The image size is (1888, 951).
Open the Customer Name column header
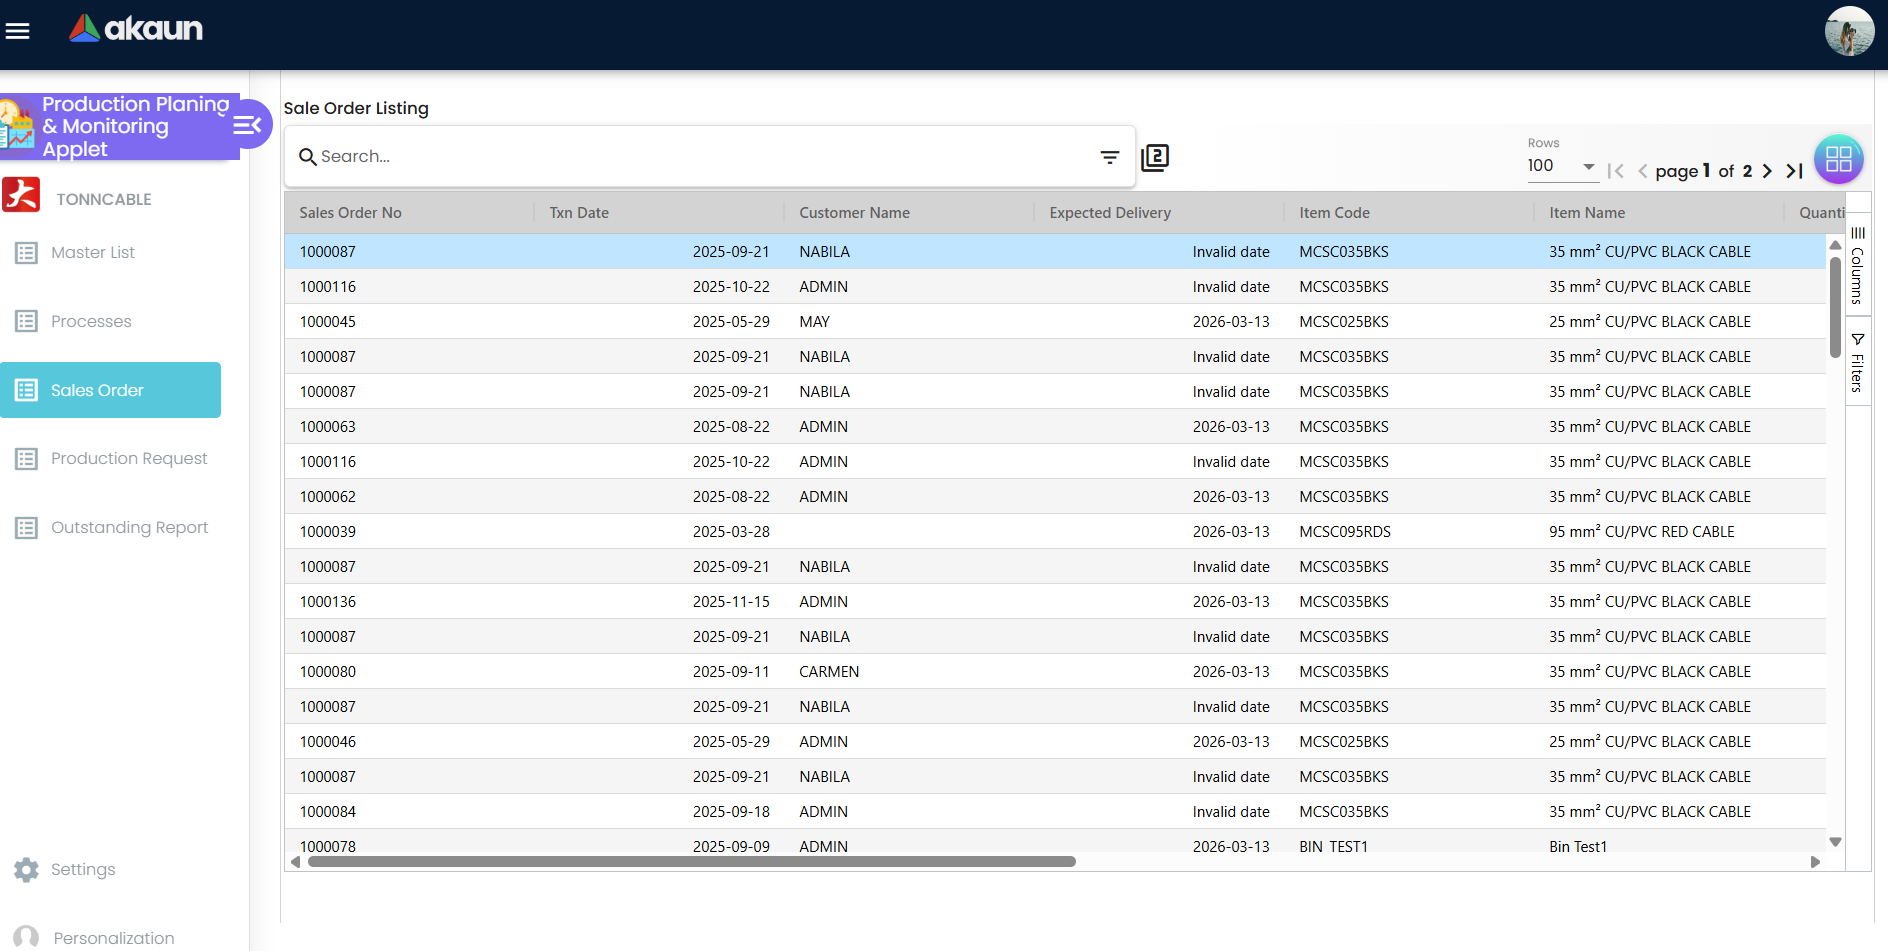tap(855, 212)
